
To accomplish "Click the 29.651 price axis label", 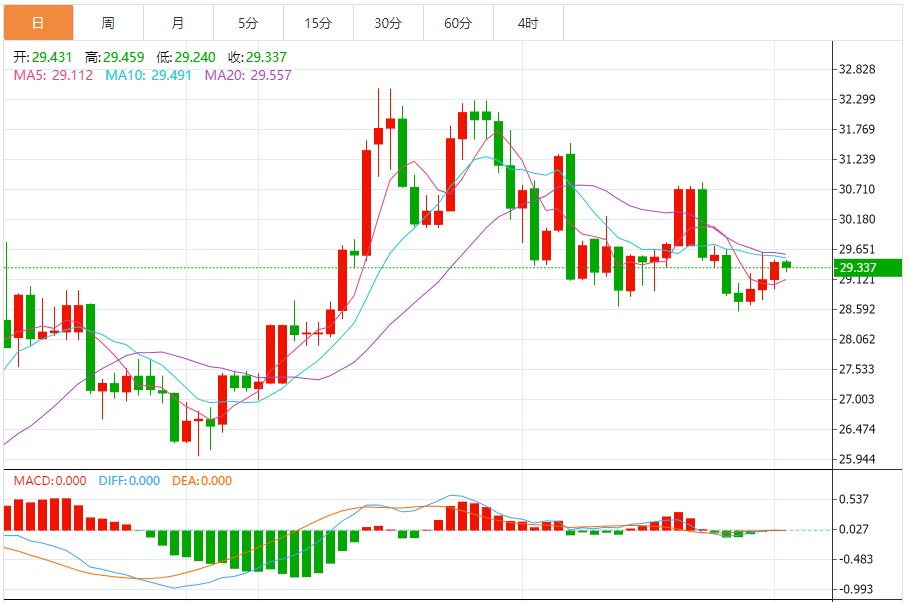I will pos(857,249).
